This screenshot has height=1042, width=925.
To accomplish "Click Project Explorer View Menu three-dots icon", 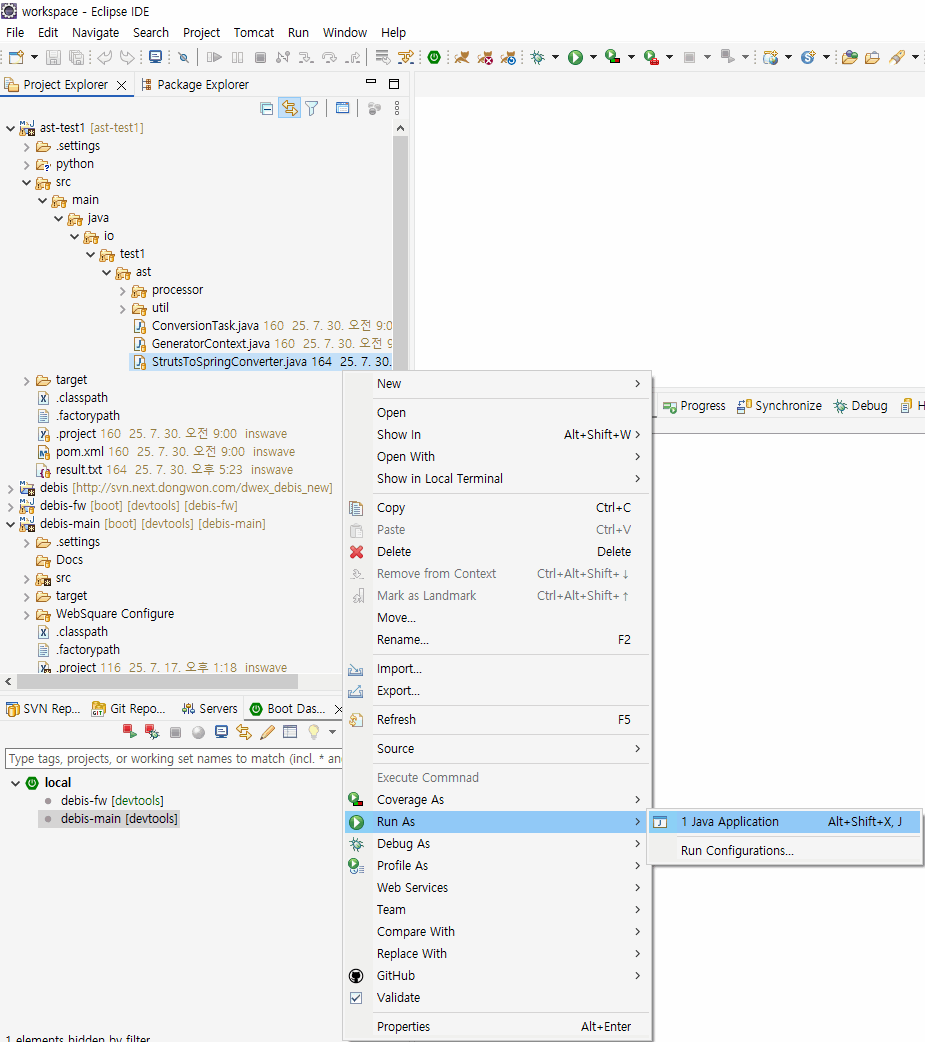I will coord(397,108).
